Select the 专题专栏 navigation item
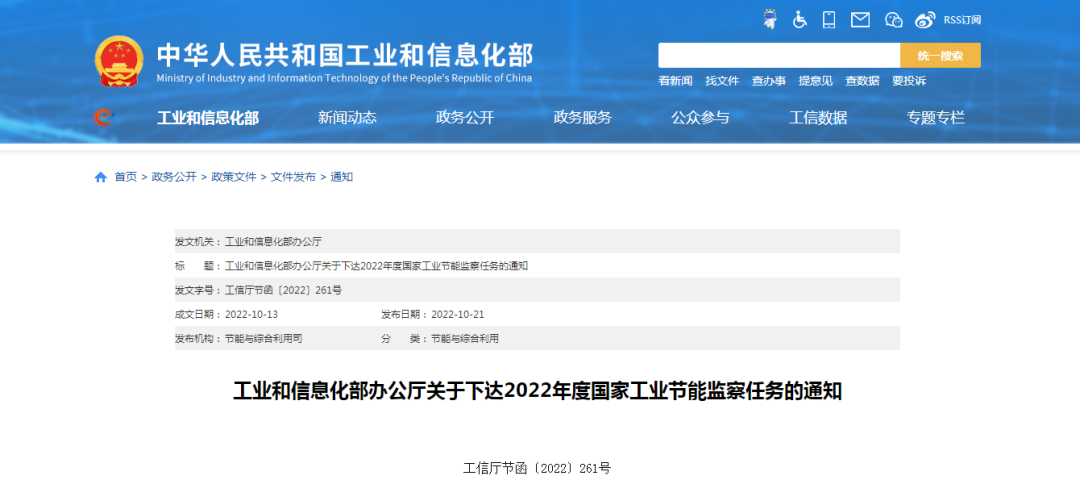Viewport: 1080px width, 480px height. click(936, 118)
